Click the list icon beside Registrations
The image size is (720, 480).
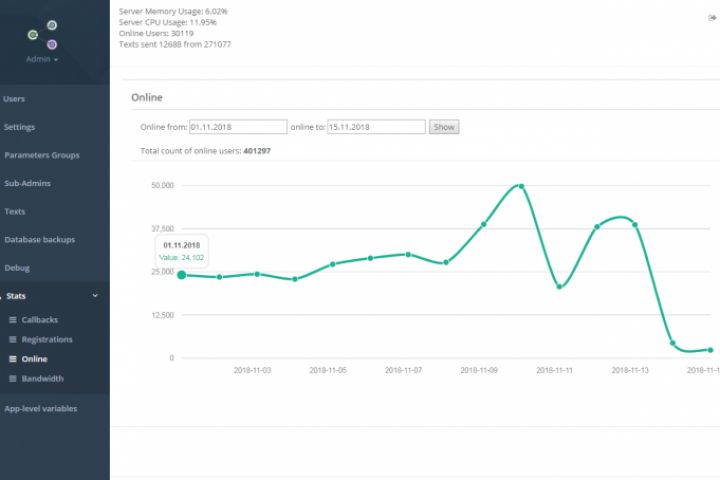(x=13, y=340)
